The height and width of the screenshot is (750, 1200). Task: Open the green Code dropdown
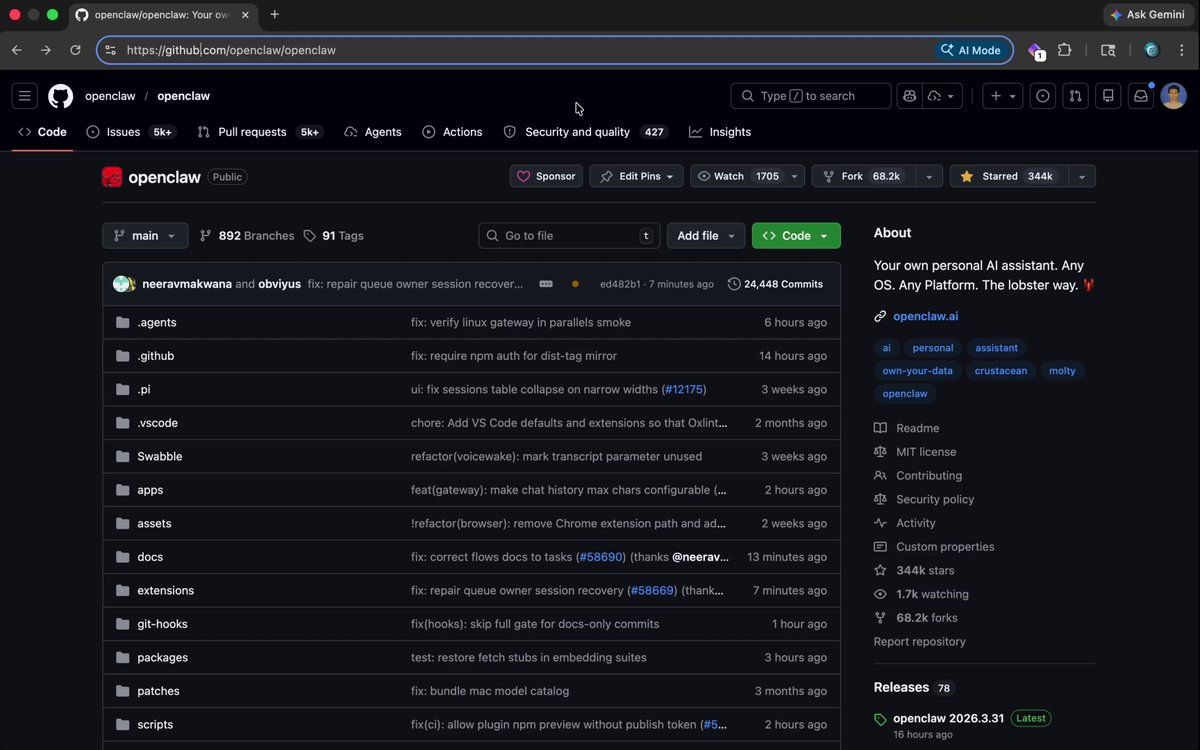(x=796, y=236)
